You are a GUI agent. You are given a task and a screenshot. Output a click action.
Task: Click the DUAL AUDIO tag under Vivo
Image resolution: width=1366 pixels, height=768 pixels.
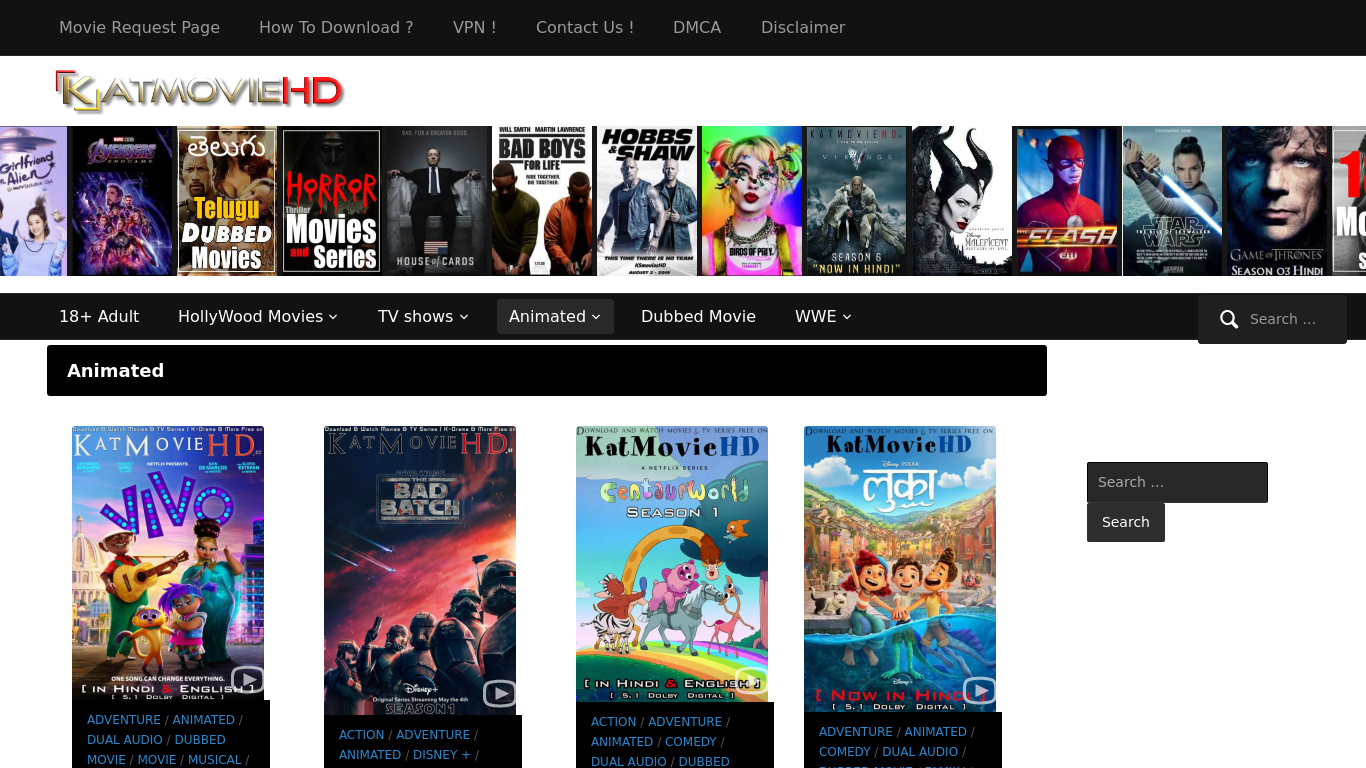coord(125,740)
